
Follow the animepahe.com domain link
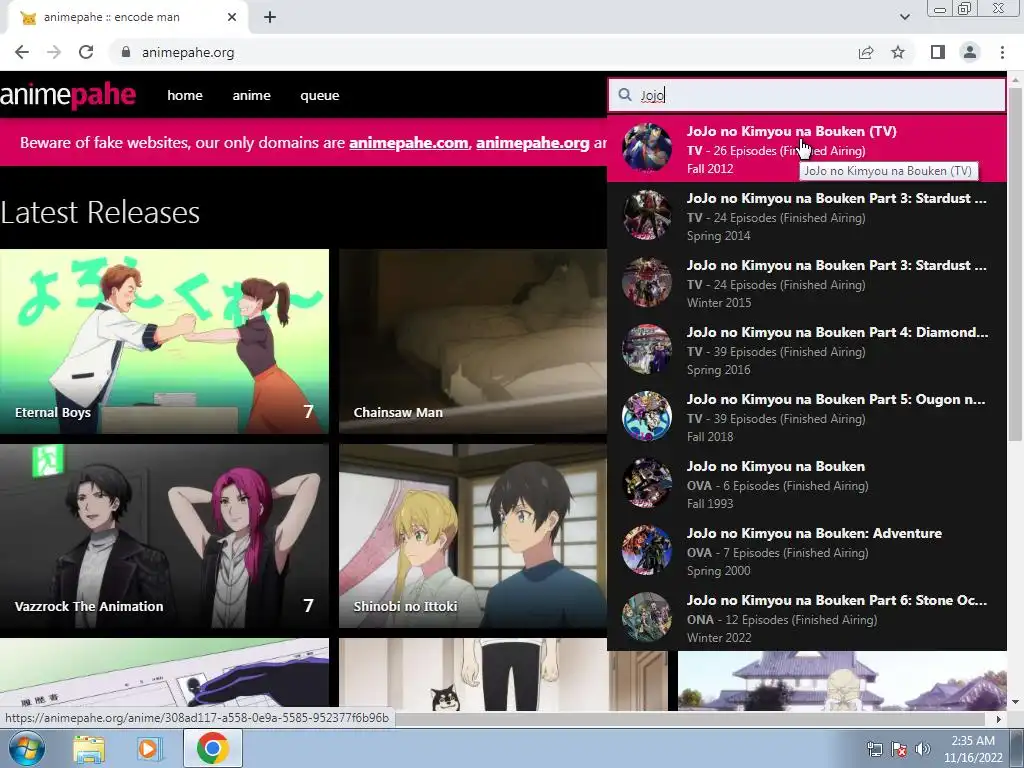[x=409, y=142]
